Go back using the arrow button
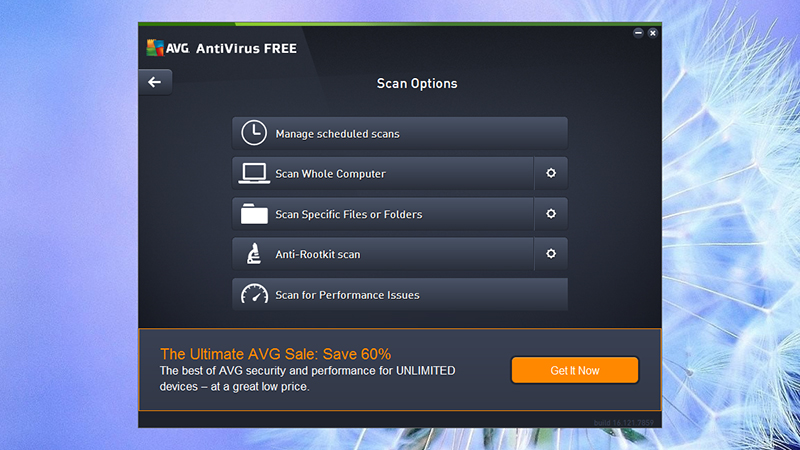 pos(155,82)
